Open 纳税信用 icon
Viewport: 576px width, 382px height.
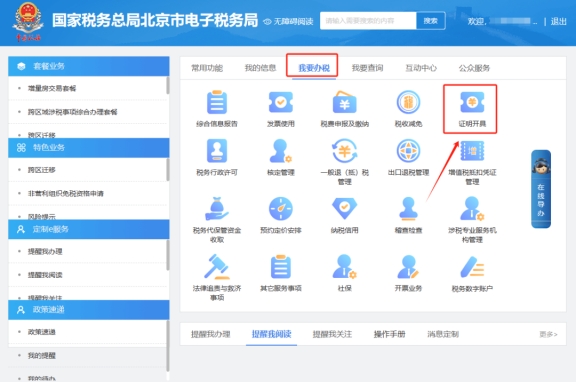click(345, 209)
